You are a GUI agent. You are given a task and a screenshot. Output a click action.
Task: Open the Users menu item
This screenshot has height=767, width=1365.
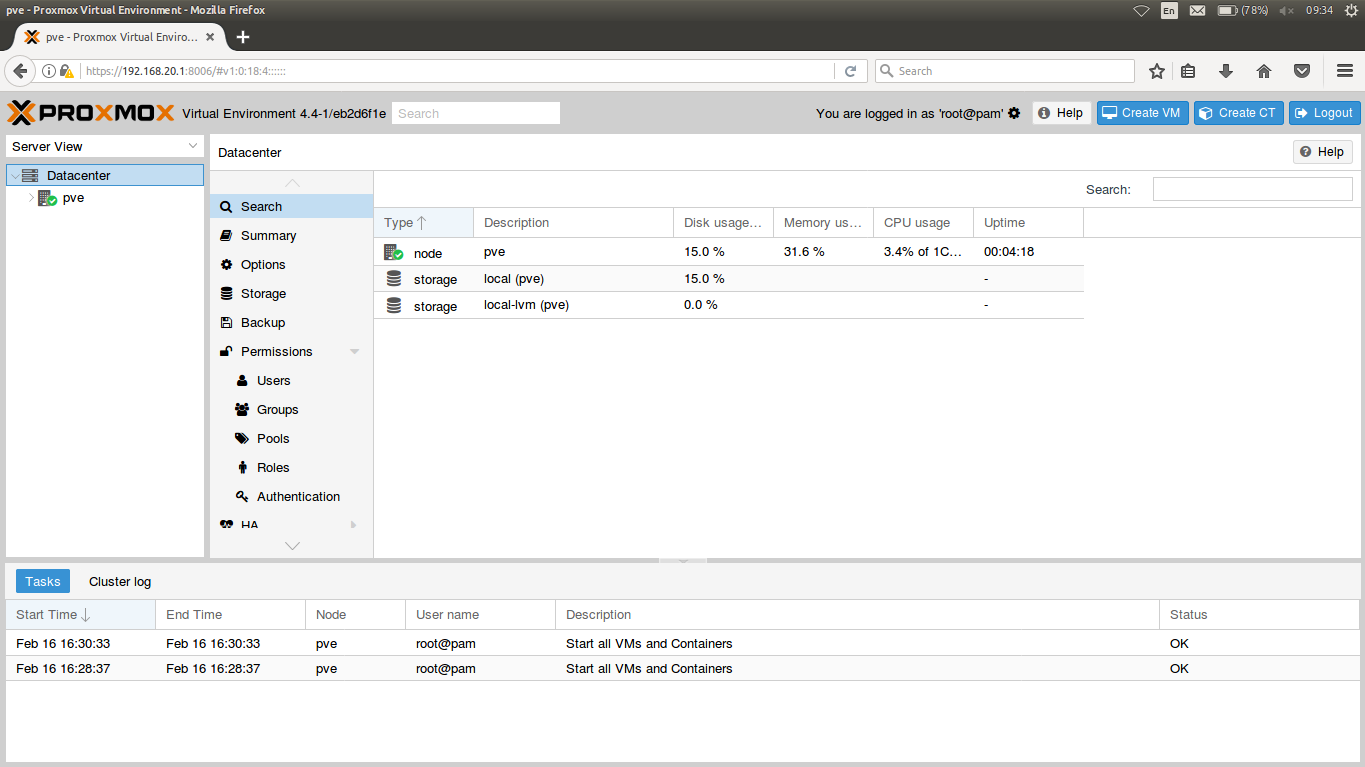(291, 380)
